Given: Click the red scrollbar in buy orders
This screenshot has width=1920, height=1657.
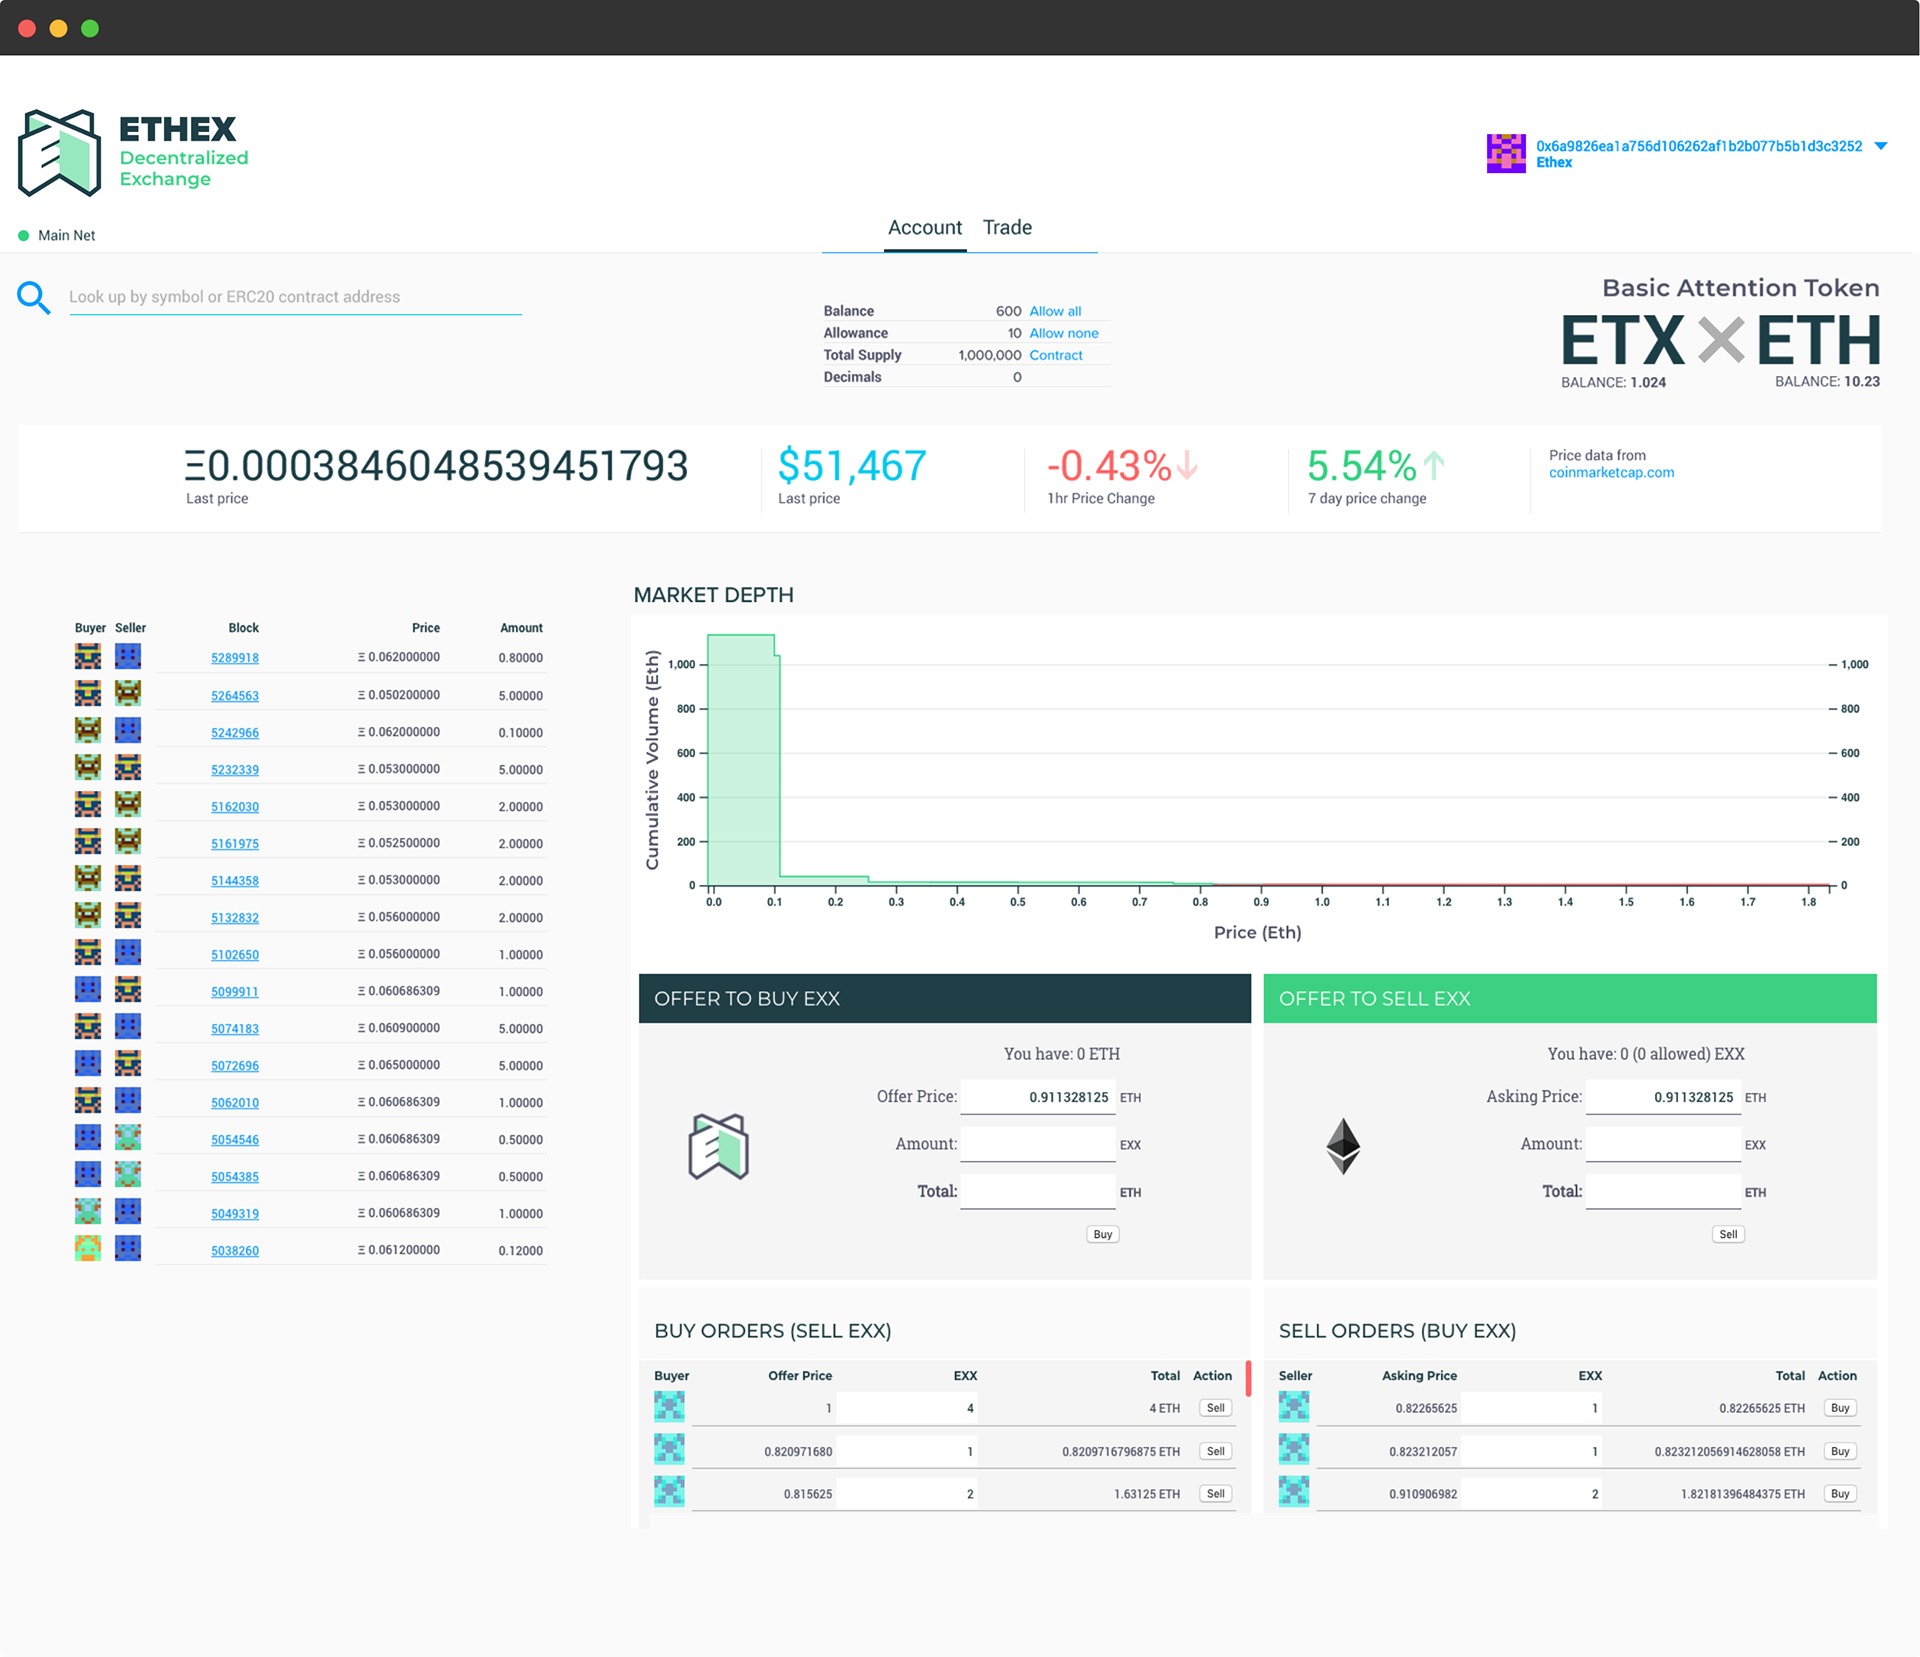Looking at the screenshot, I should [1247, 1378].
